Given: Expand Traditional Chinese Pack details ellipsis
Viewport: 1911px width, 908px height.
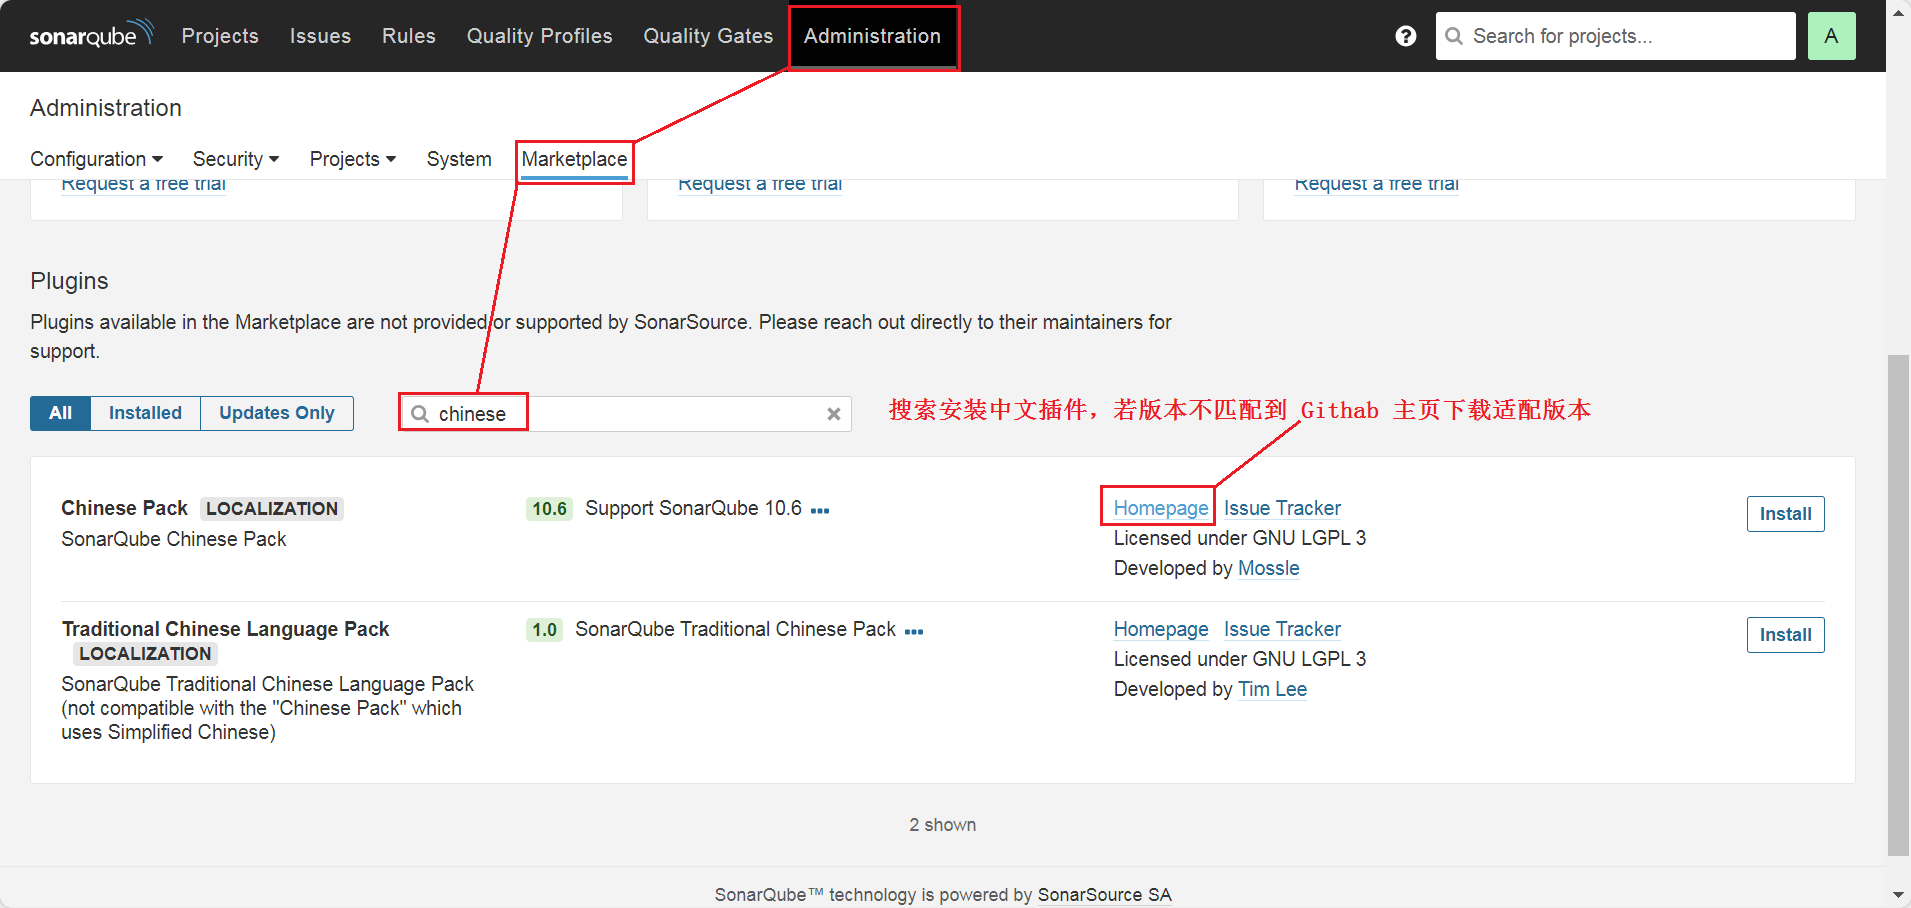Looking at the screenshot, I should (x=914, y=631).
